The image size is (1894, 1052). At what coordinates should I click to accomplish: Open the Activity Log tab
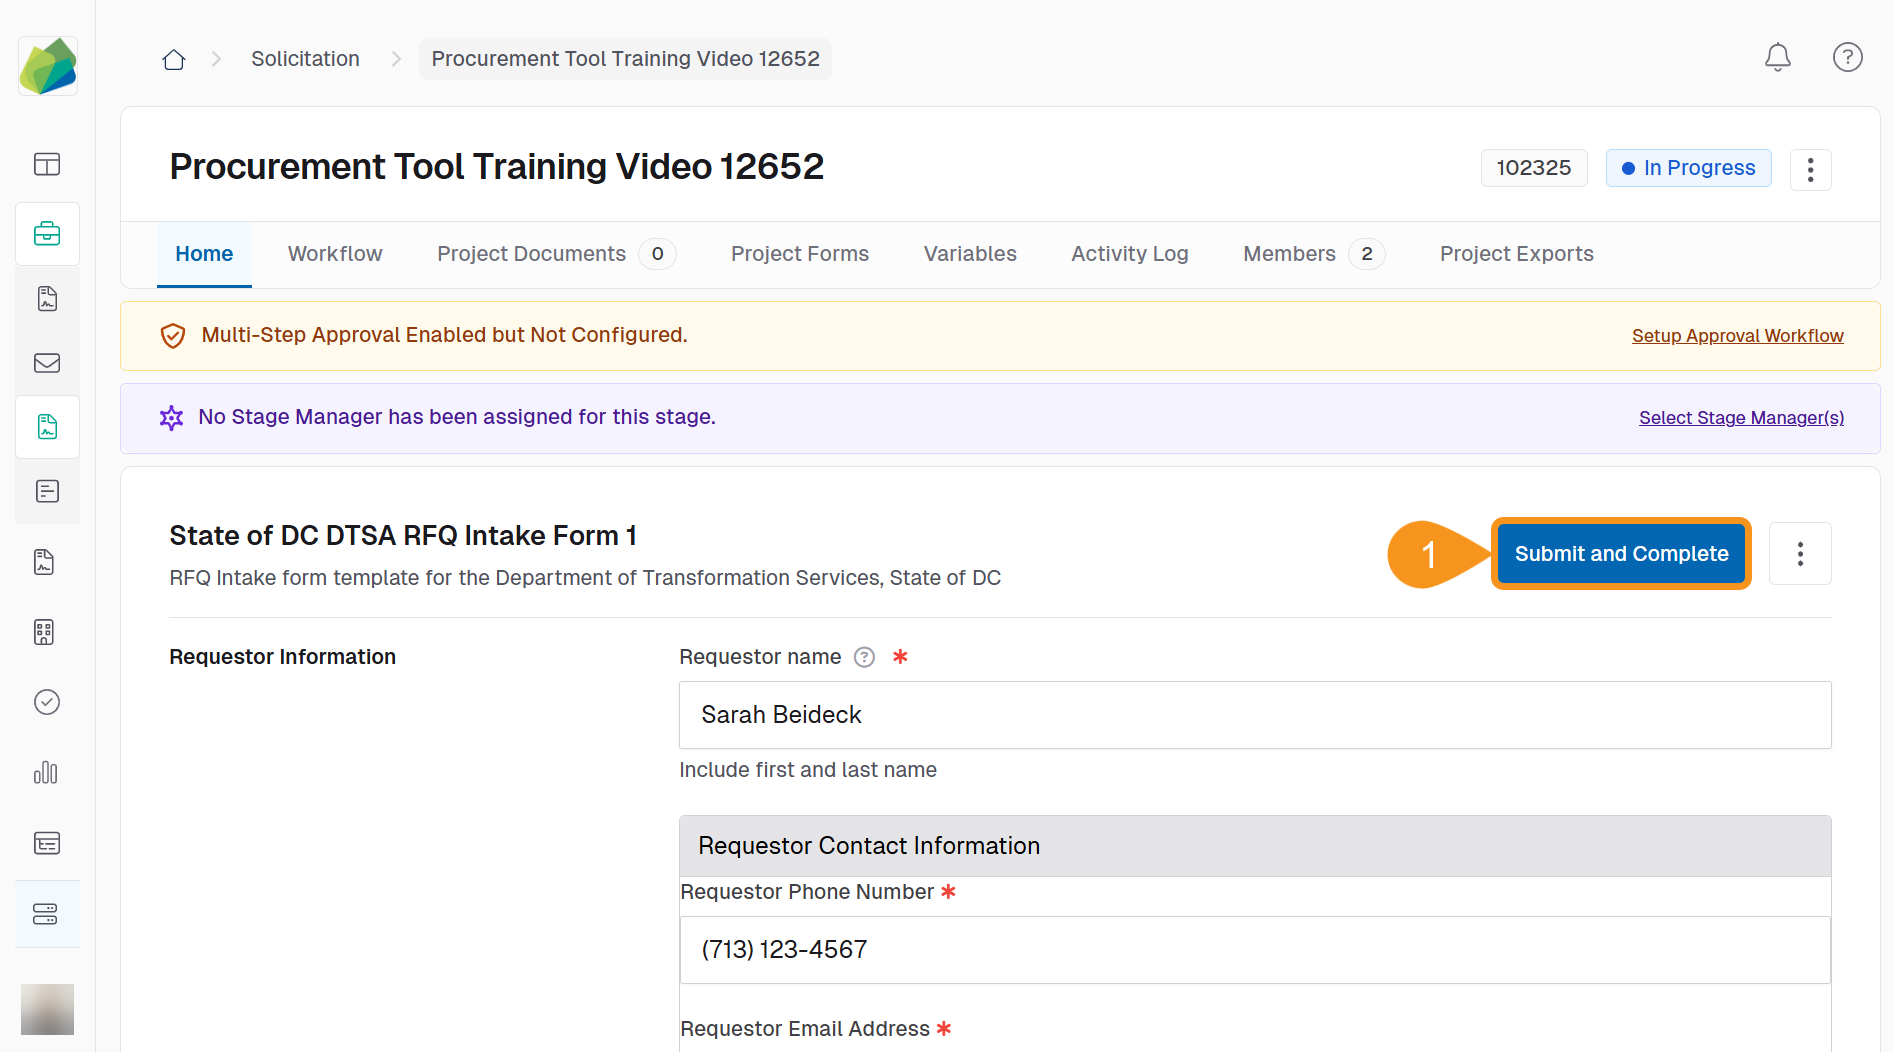1129,254
